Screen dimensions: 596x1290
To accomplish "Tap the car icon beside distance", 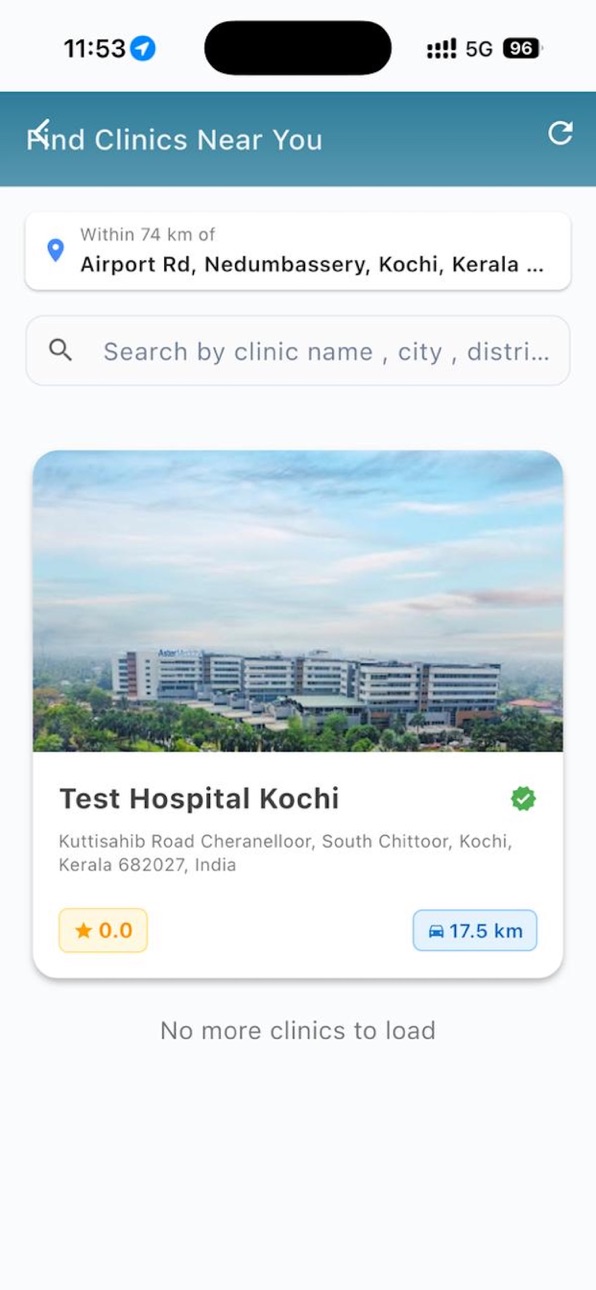I will coord(436,931).
